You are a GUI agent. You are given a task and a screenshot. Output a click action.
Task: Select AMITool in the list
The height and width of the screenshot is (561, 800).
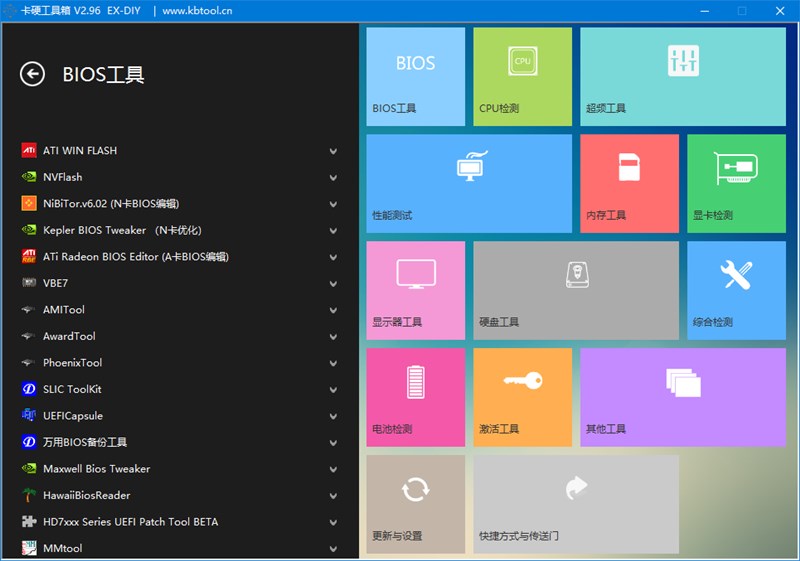point(64,310)
